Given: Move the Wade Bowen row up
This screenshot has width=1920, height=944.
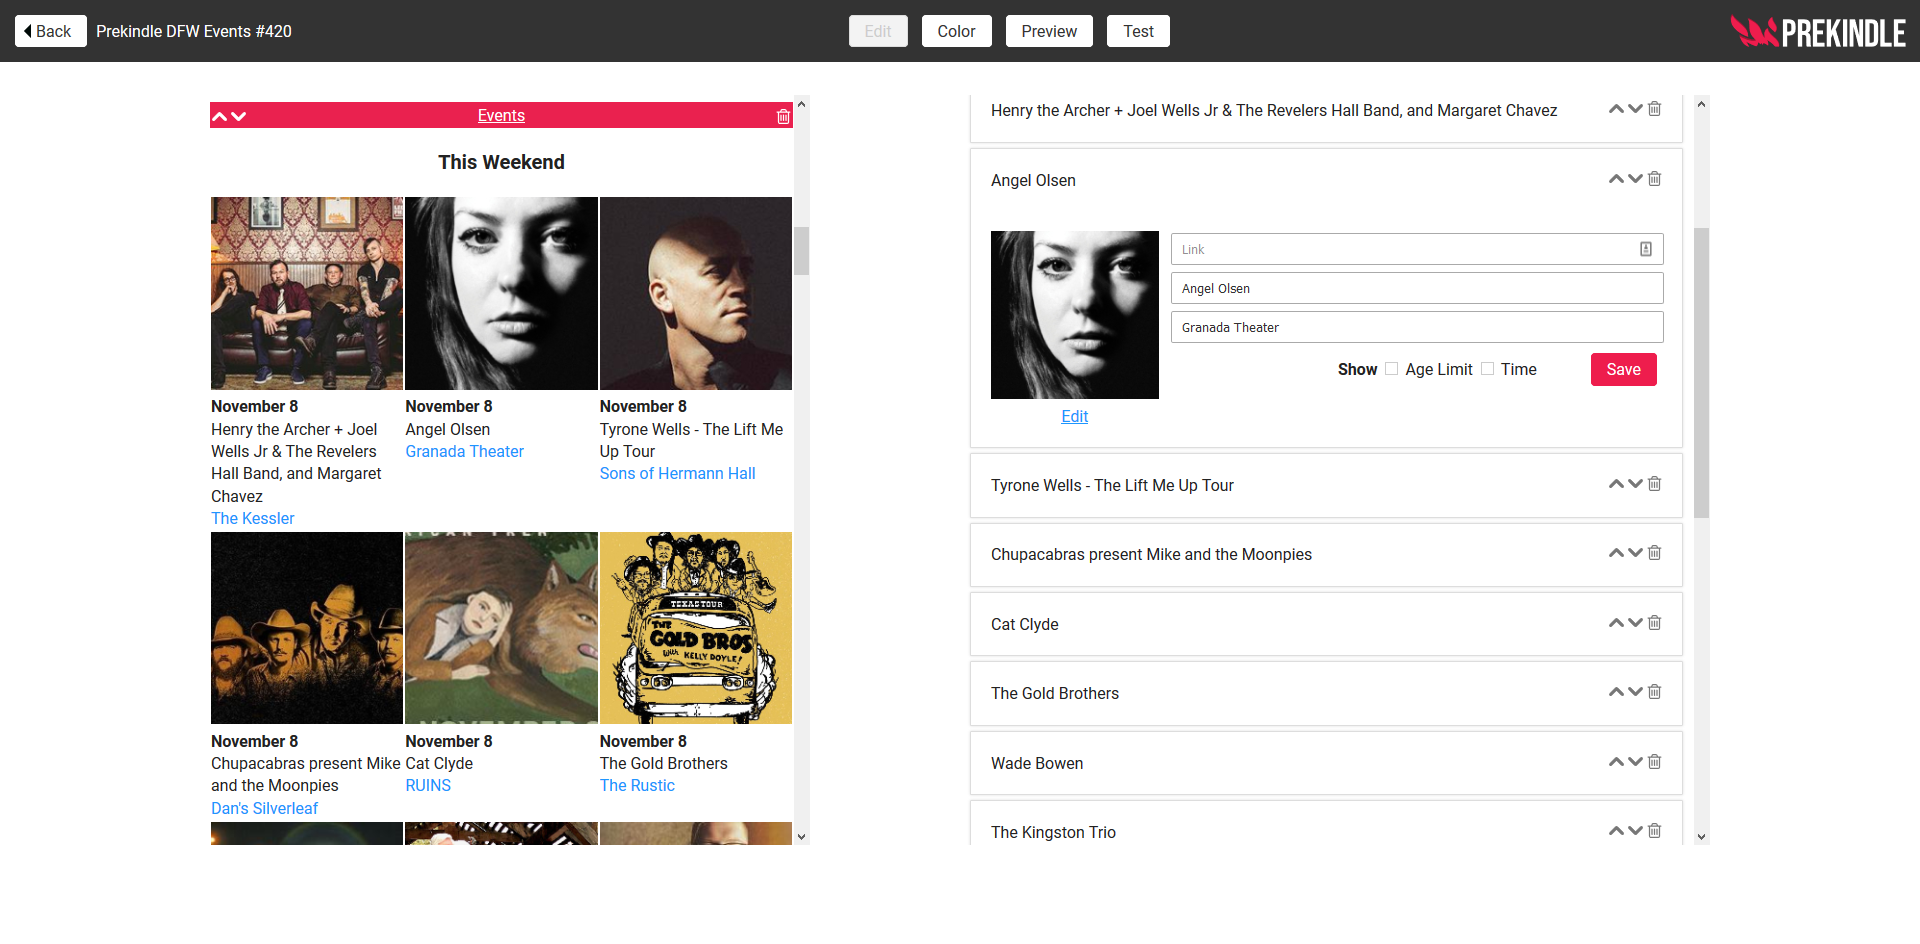Looking at the screenshot, I should (1616, 762).
